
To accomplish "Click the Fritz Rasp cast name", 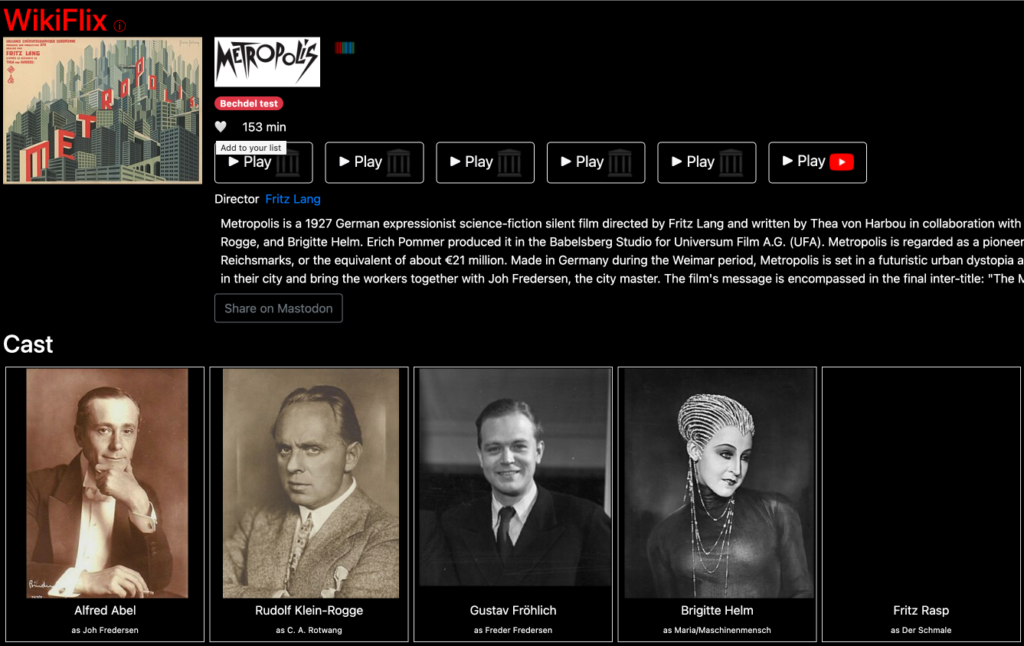I will pos(921,611).
